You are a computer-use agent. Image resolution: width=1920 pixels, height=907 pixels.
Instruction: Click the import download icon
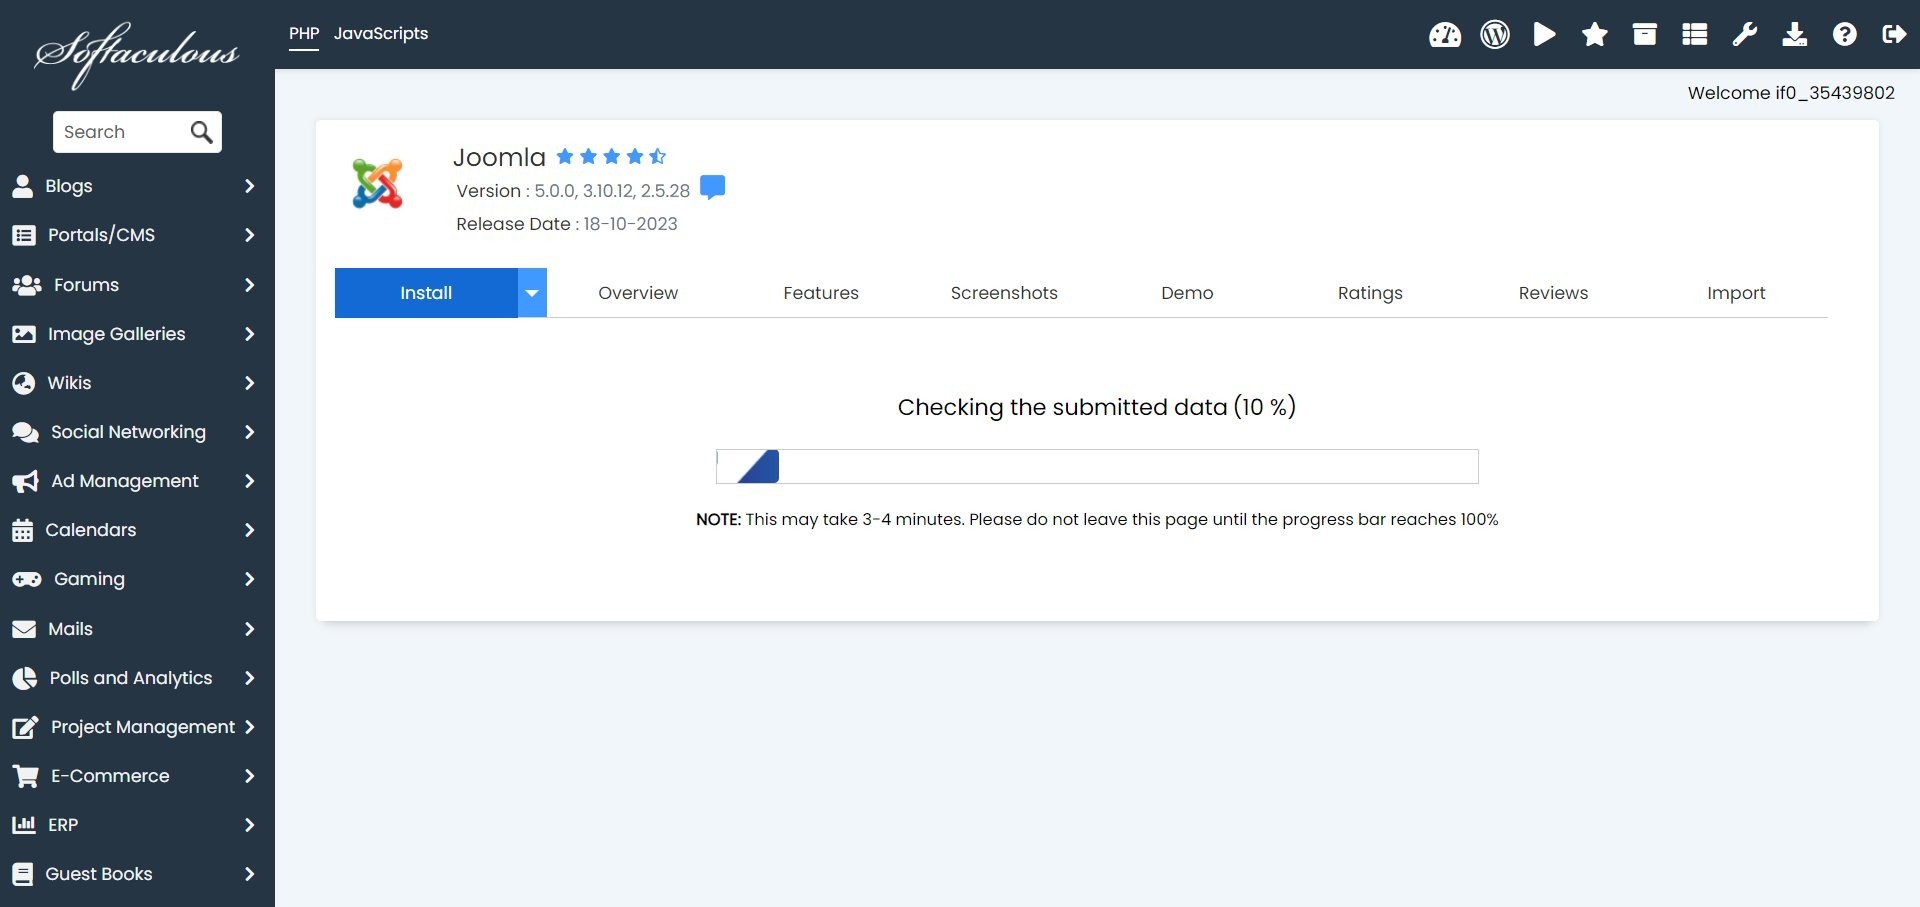click(1794, 35)
